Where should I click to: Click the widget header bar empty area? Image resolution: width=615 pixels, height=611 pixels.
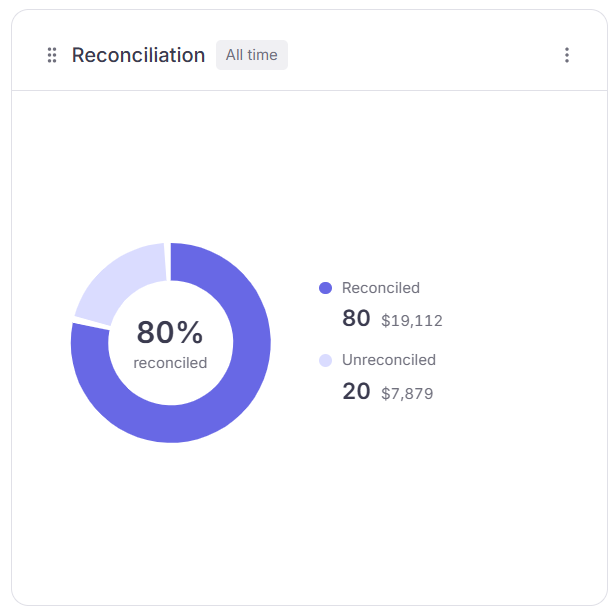tap(424, 55)
